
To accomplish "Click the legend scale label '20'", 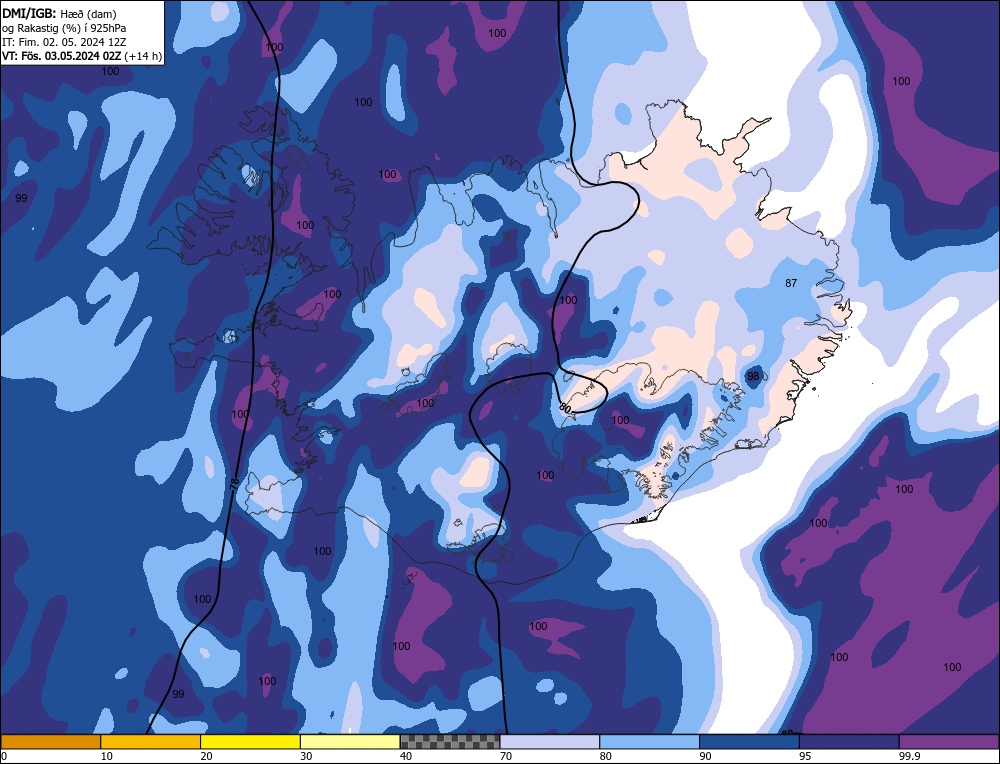I will [x=207, y=756].
